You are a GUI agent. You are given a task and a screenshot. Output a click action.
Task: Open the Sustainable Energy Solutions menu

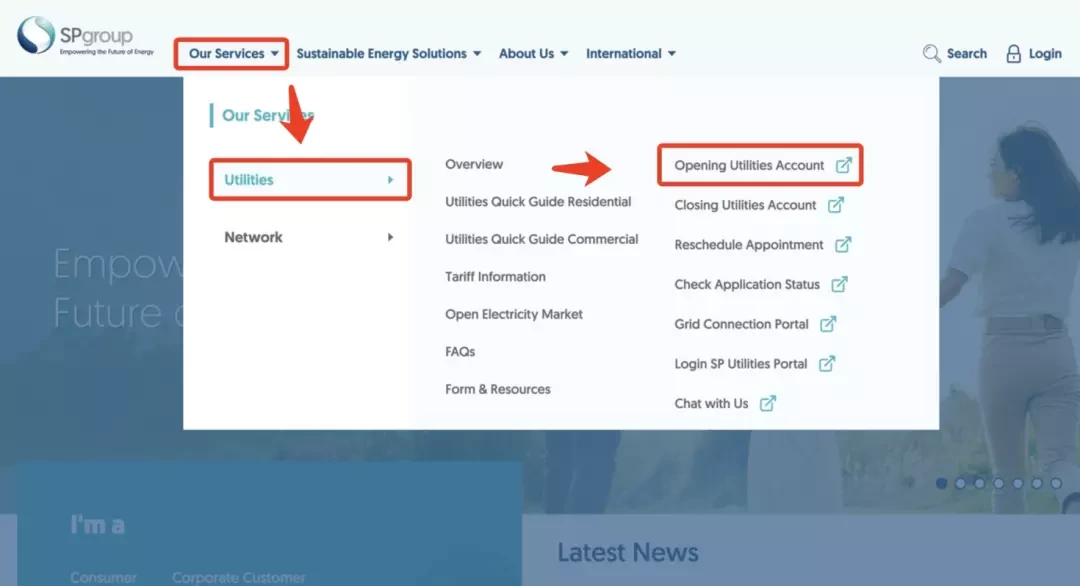388,54
